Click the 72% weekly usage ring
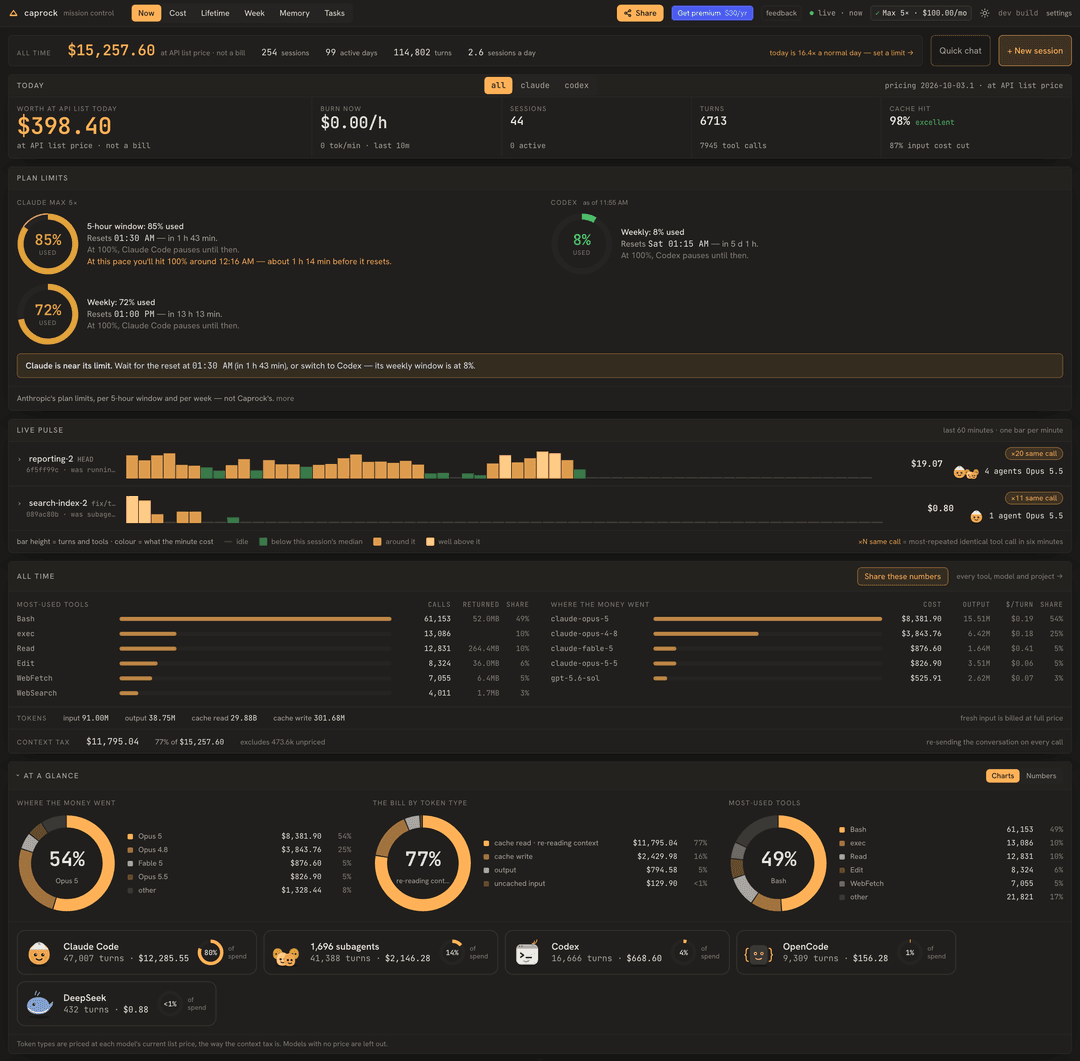1080x1061 pixels. click(x=48, y=314)
